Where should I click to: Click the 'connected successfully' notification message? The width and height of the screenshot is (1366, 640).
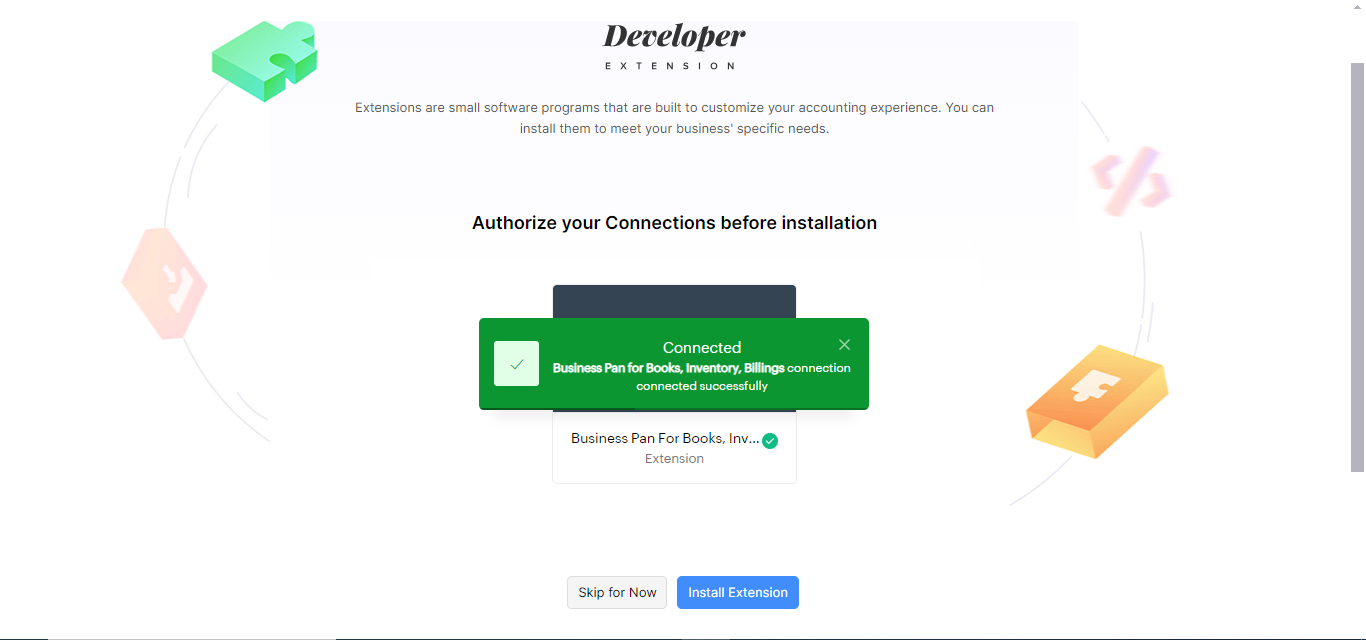pos(702,377)
